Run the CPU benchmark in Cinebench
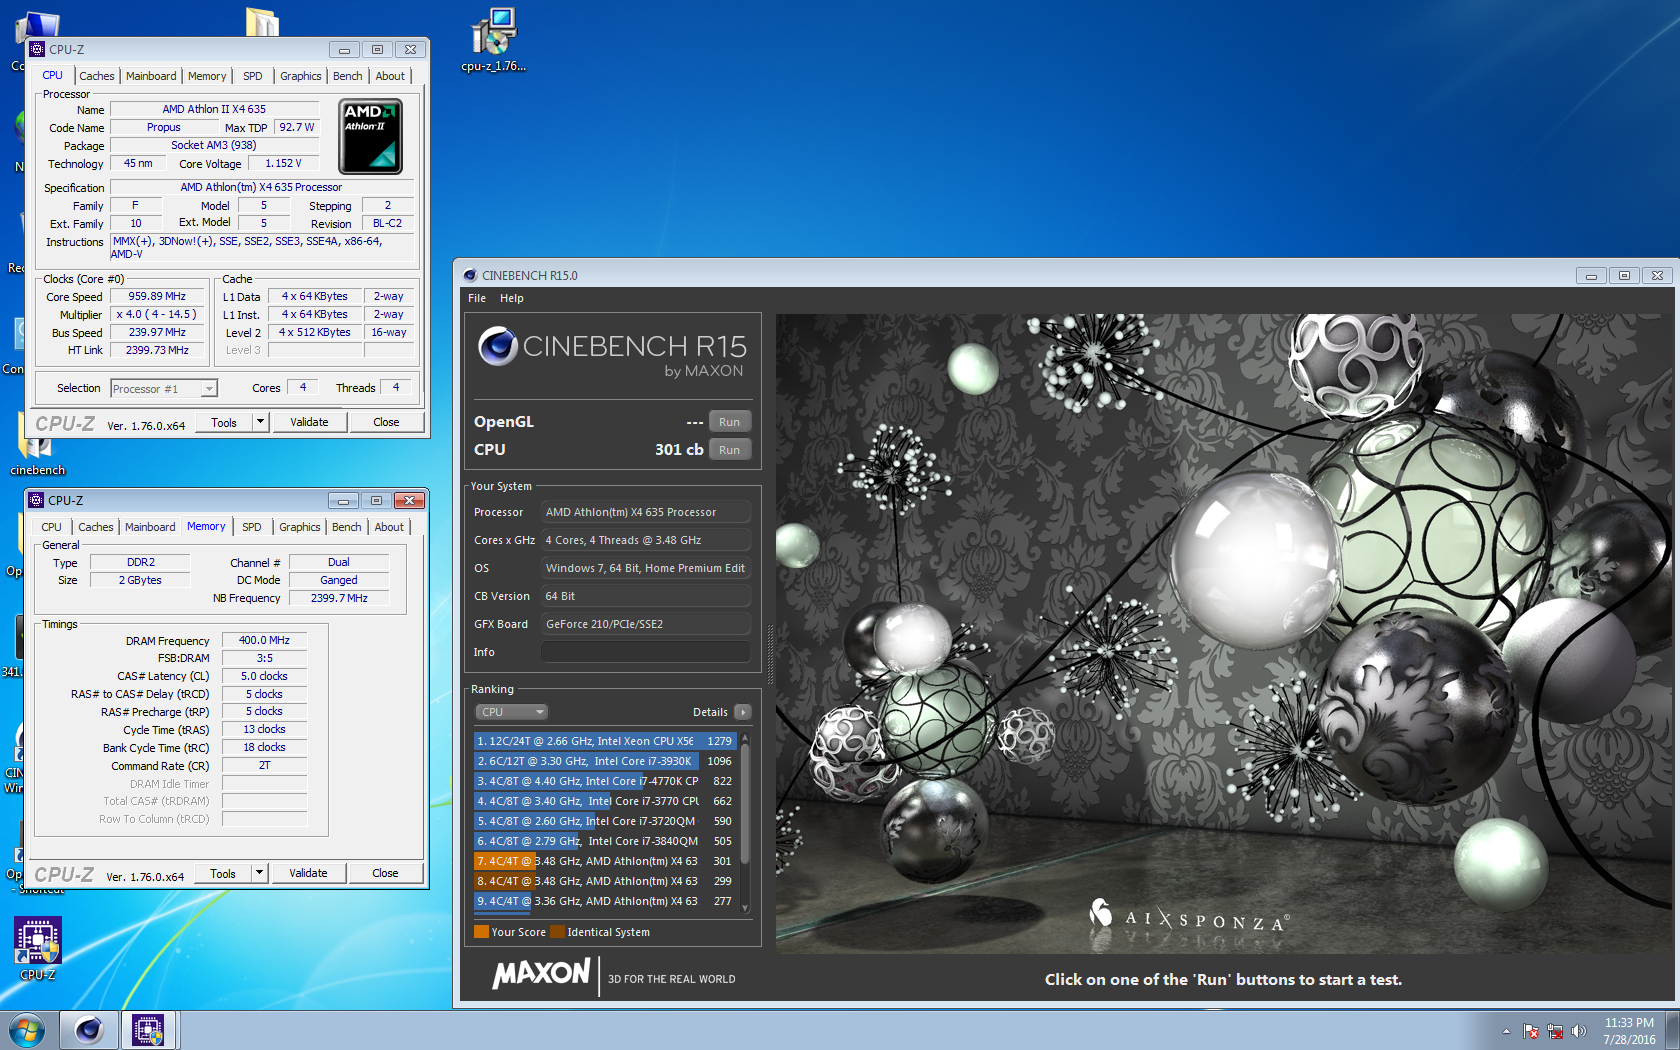Viewport: 1680px width, 1050px height. coord(730,450)
